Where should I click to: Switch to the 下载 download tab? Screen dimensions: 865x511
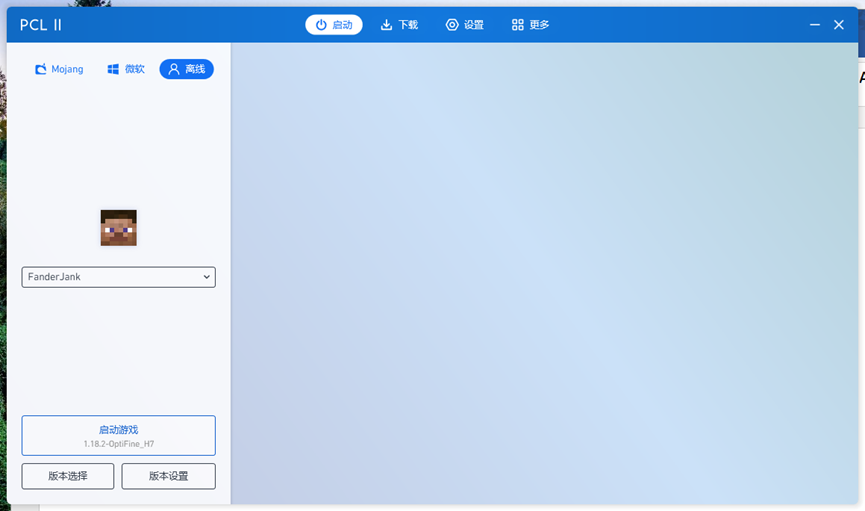[x=399, y=25]
